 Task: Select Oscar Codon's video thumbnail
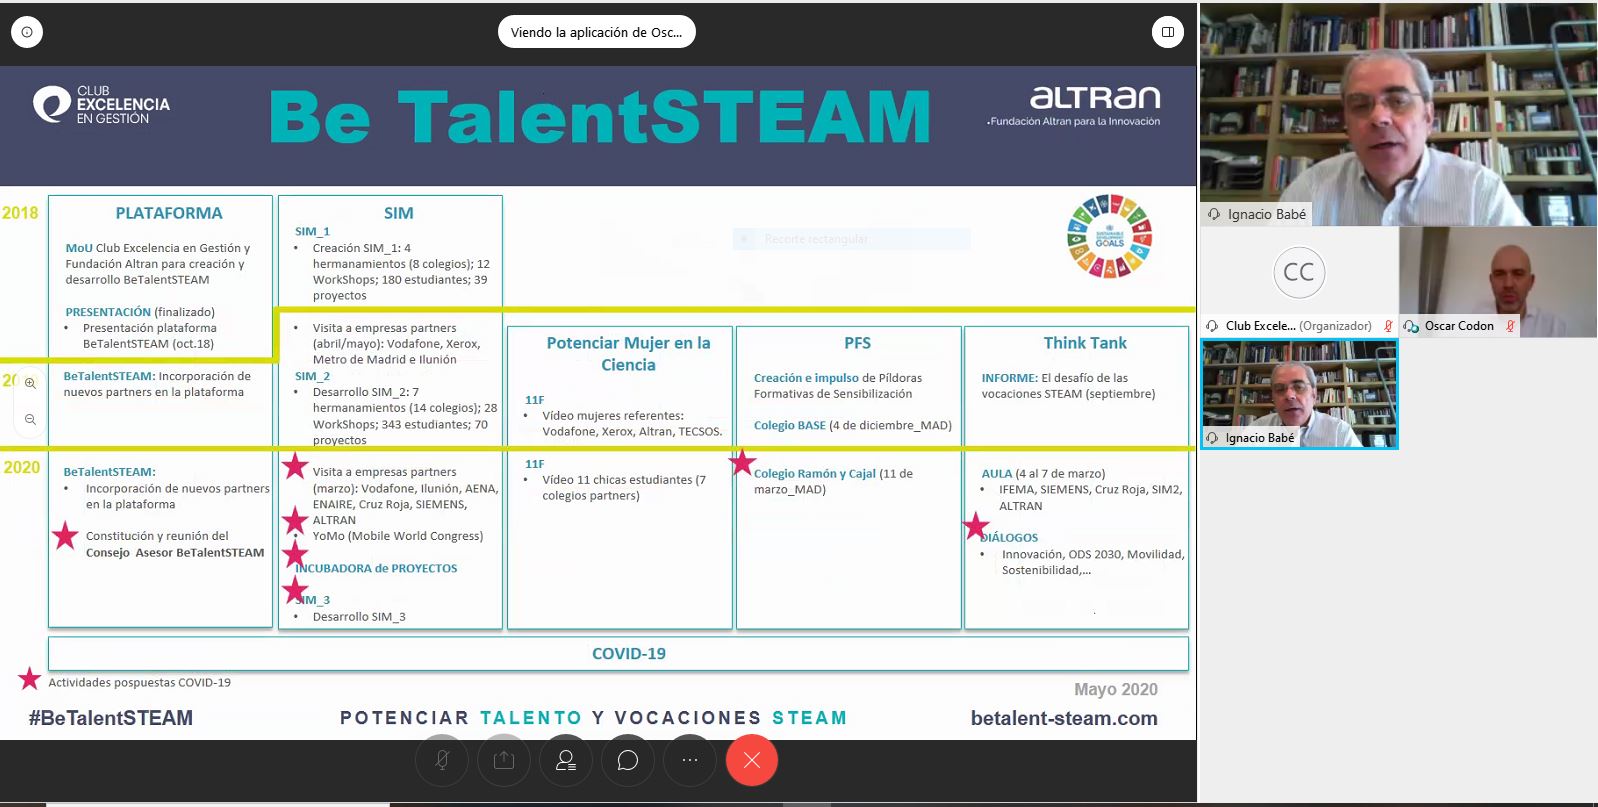pyautogui.click(x=1498, y=282)
